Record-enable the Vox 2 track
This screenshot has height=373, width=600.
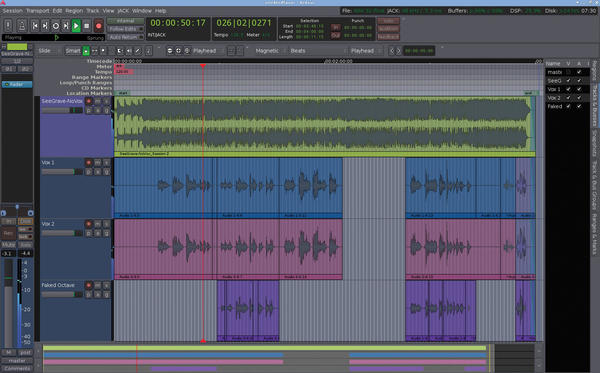88,224
